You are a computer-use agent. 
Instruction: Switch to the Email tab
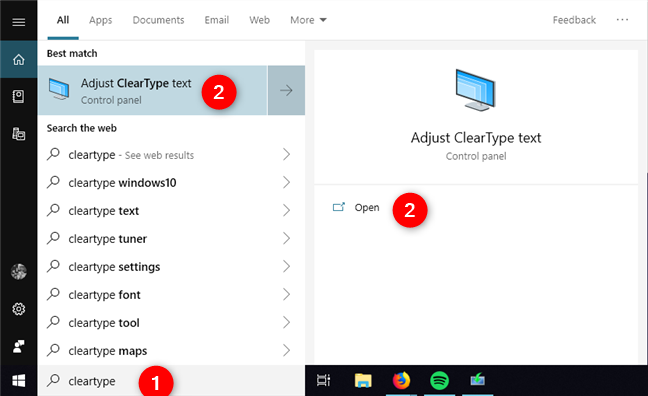(217, 20)
